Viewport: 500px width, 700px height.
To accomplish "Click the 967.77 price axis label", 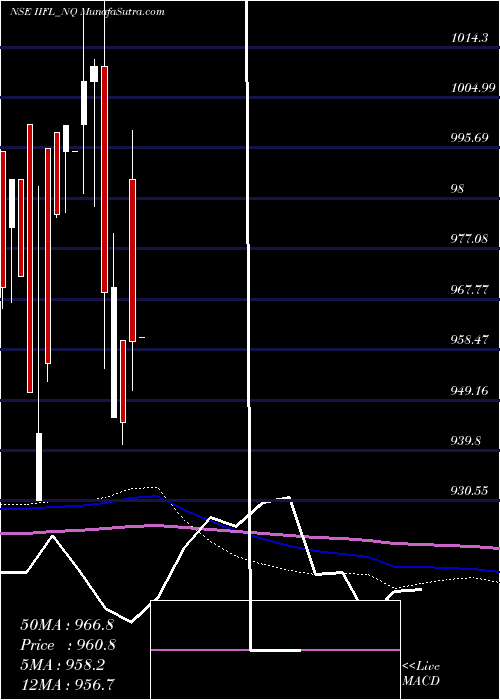I will [469, 290].
